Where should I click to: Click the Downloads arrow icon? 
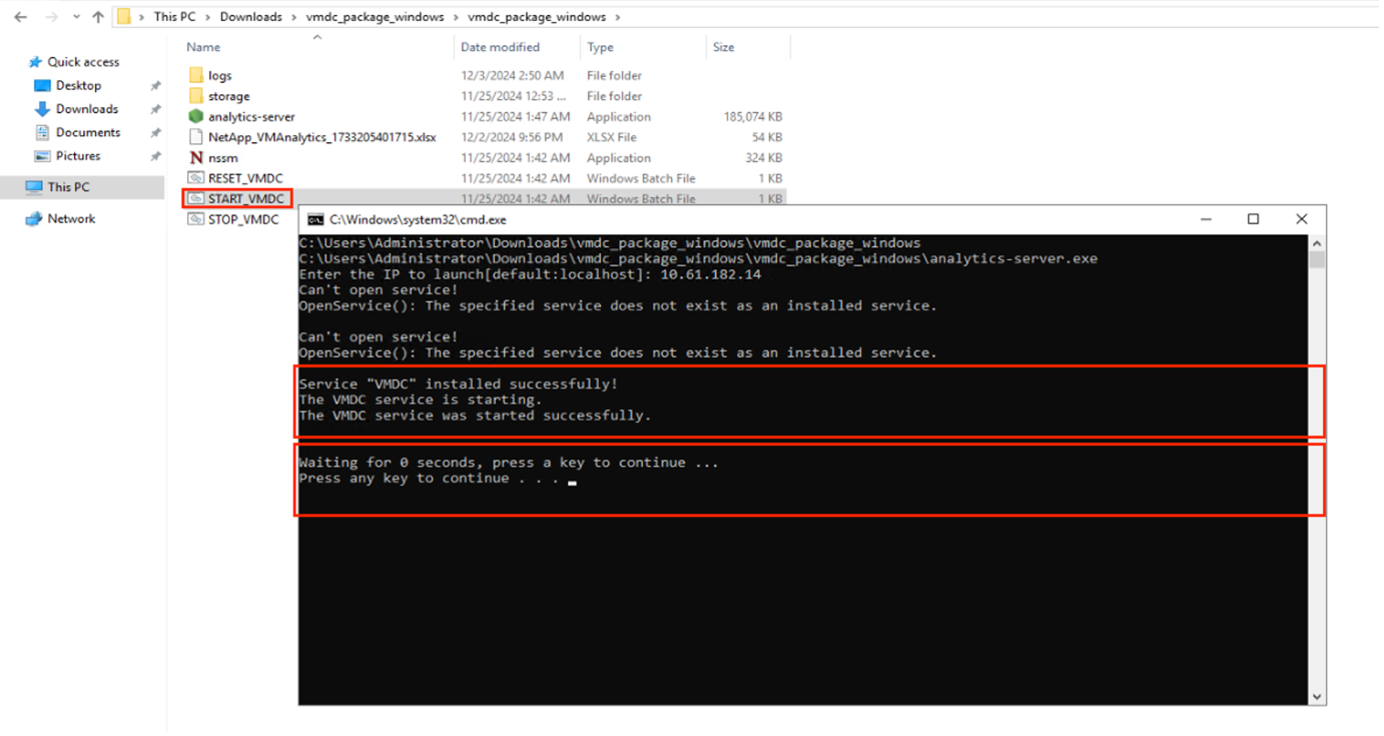coord(42,109)
